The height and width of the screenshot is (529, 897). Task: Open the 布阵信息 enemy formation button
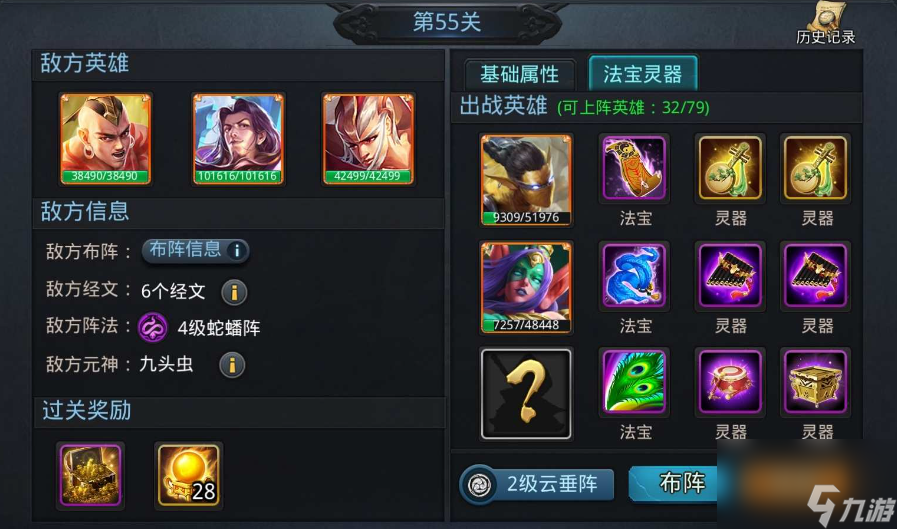(x=195, y=250)
